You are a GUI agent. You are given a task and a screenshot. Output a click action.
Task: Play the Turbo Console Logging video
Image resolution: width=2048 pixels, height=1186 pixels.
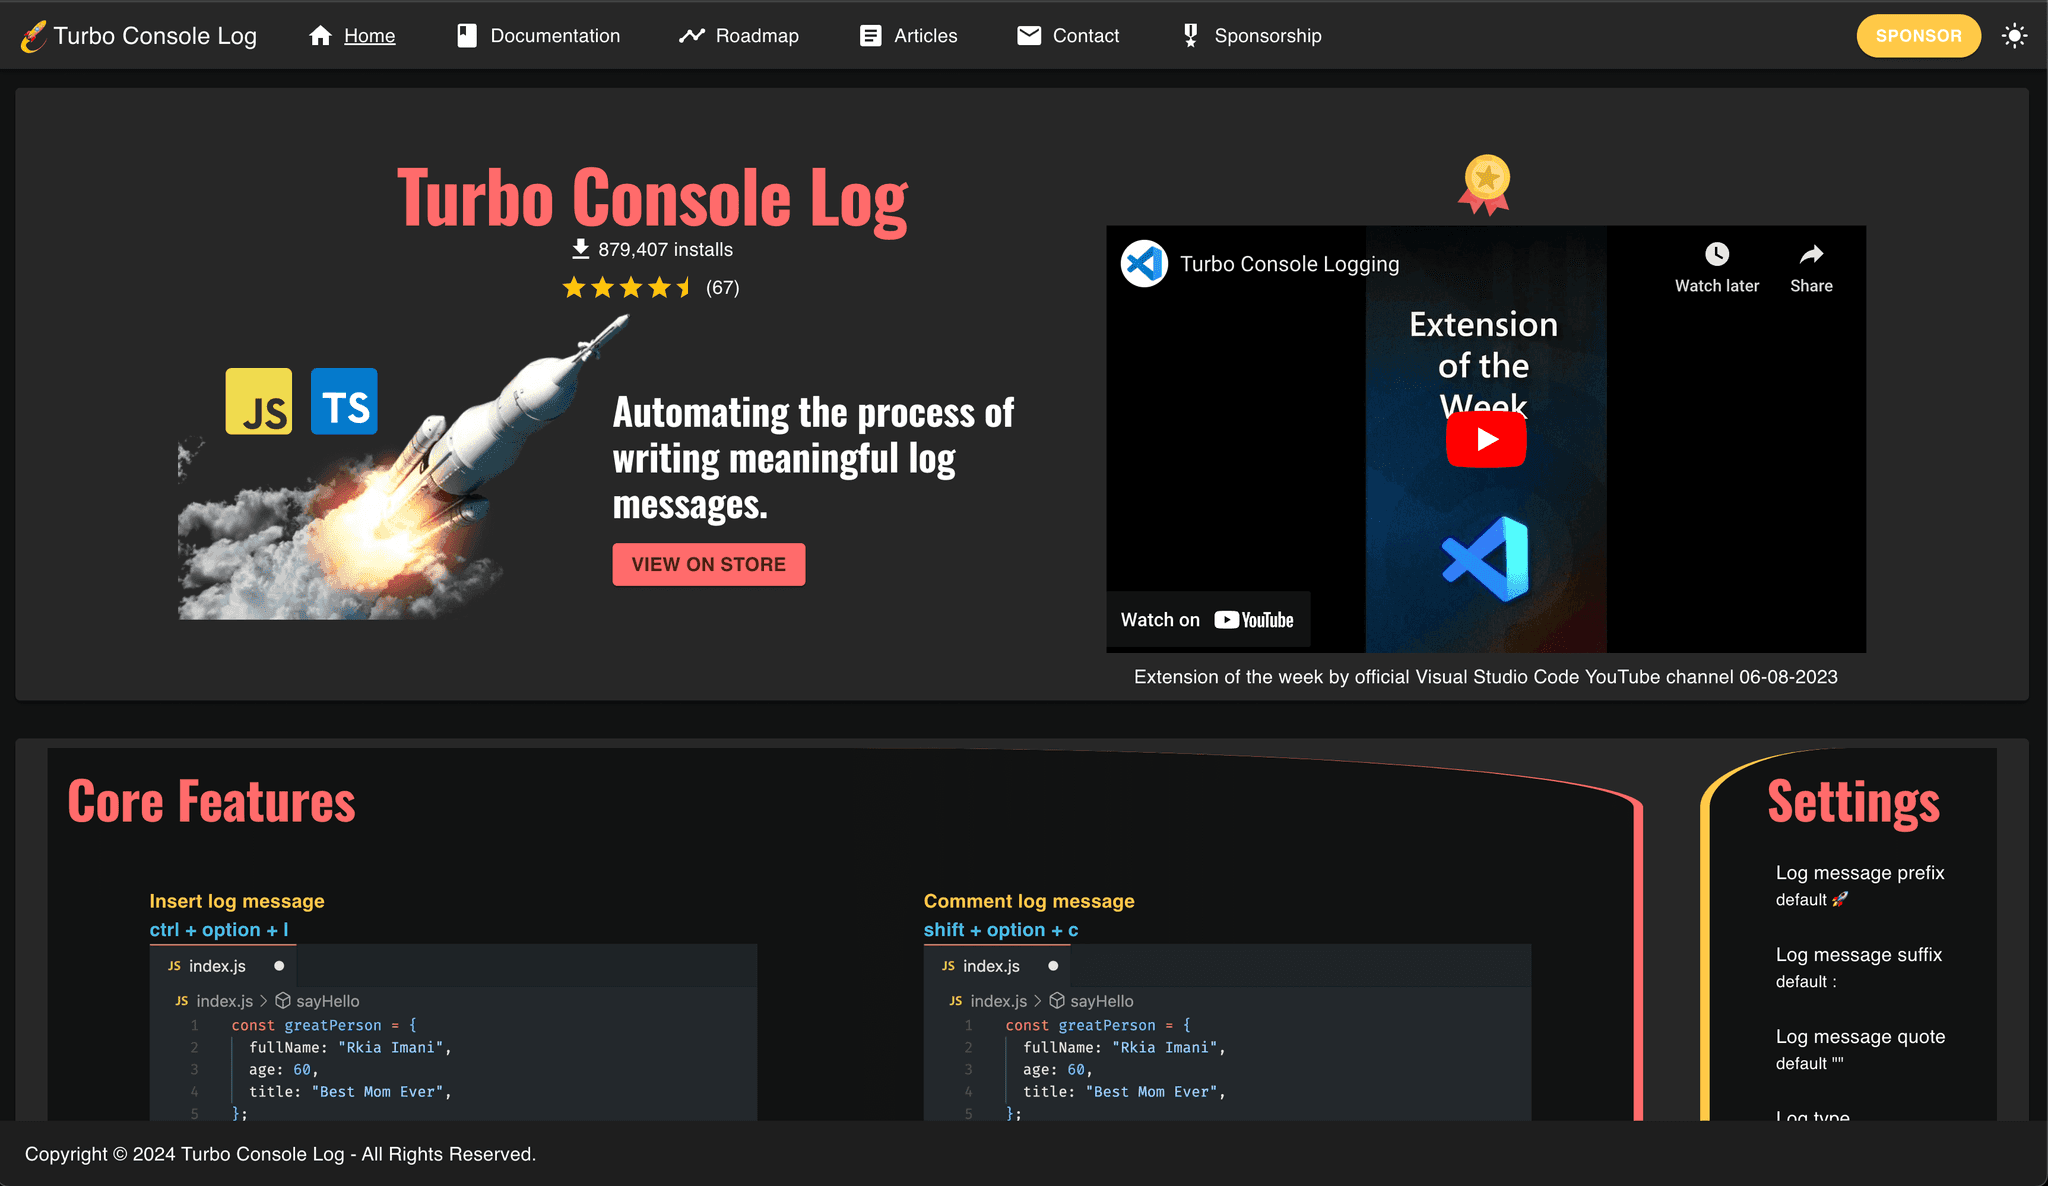click(x=1486, y=438)
